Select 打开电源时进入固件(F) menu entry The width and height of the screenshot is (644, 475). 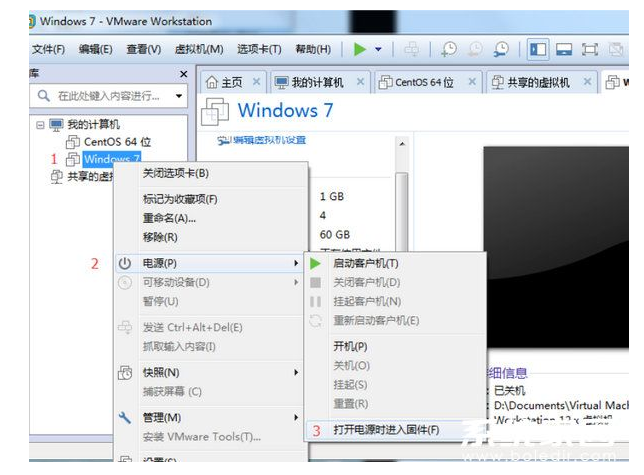point(385,430)
